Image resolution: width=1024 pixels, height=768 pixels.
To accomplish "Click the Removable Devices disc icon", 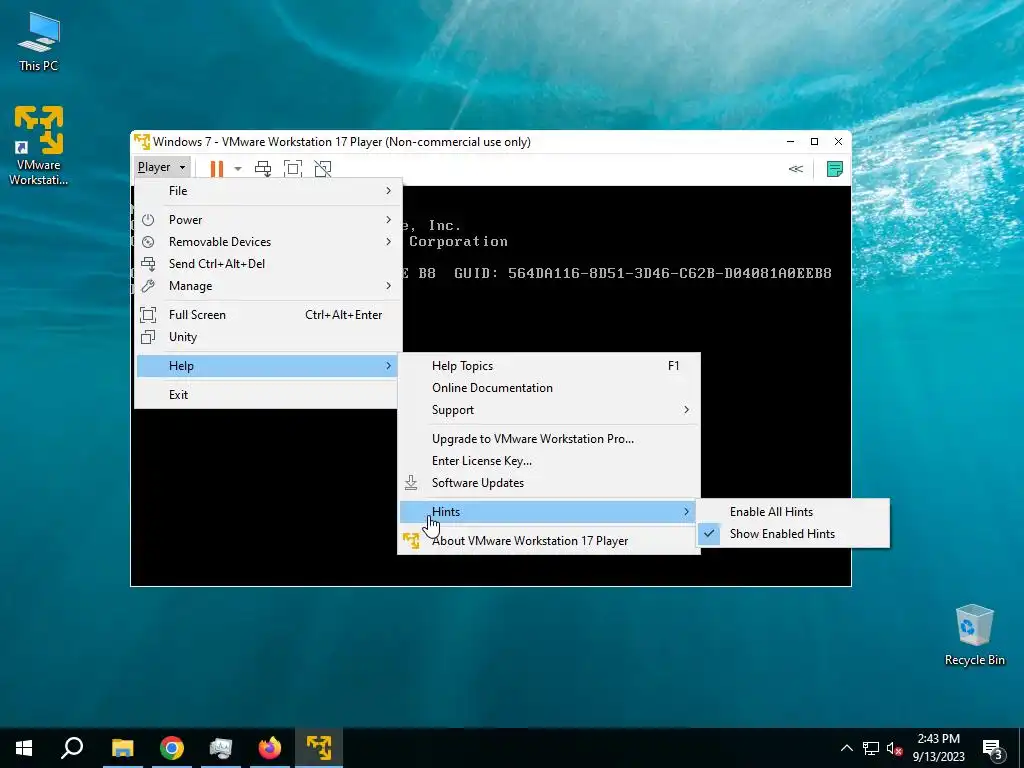I will 148,242.
